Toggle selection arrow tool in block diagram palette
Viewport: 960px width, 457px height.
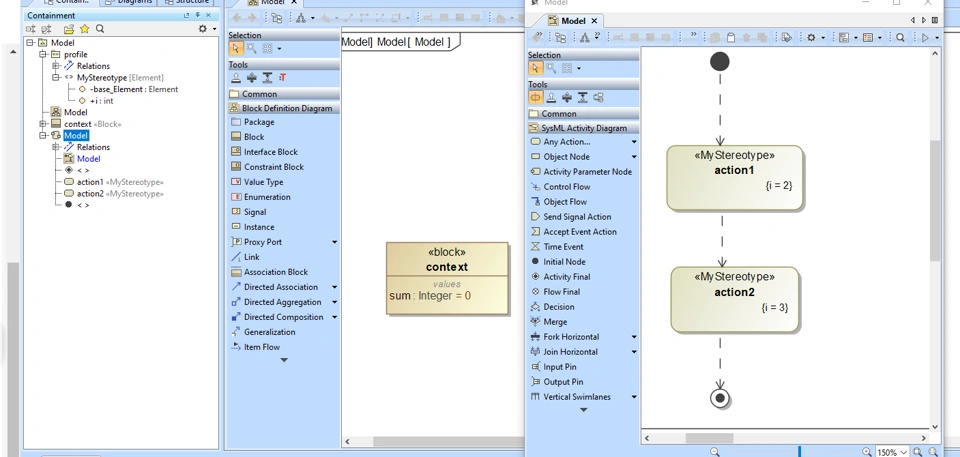(x=236, y=48)
